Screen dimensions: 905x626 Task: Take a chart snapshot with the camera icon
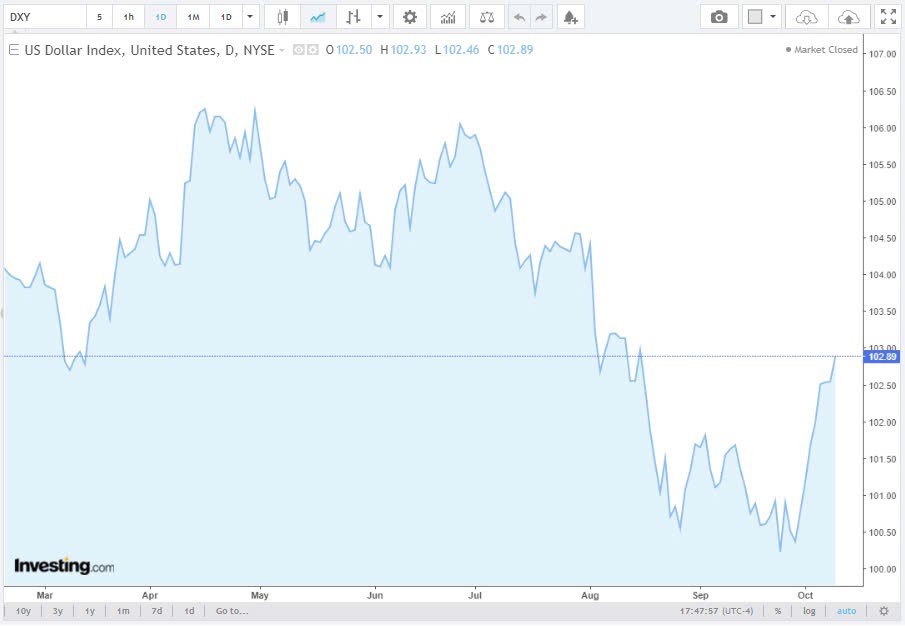(x=719, y=16)
